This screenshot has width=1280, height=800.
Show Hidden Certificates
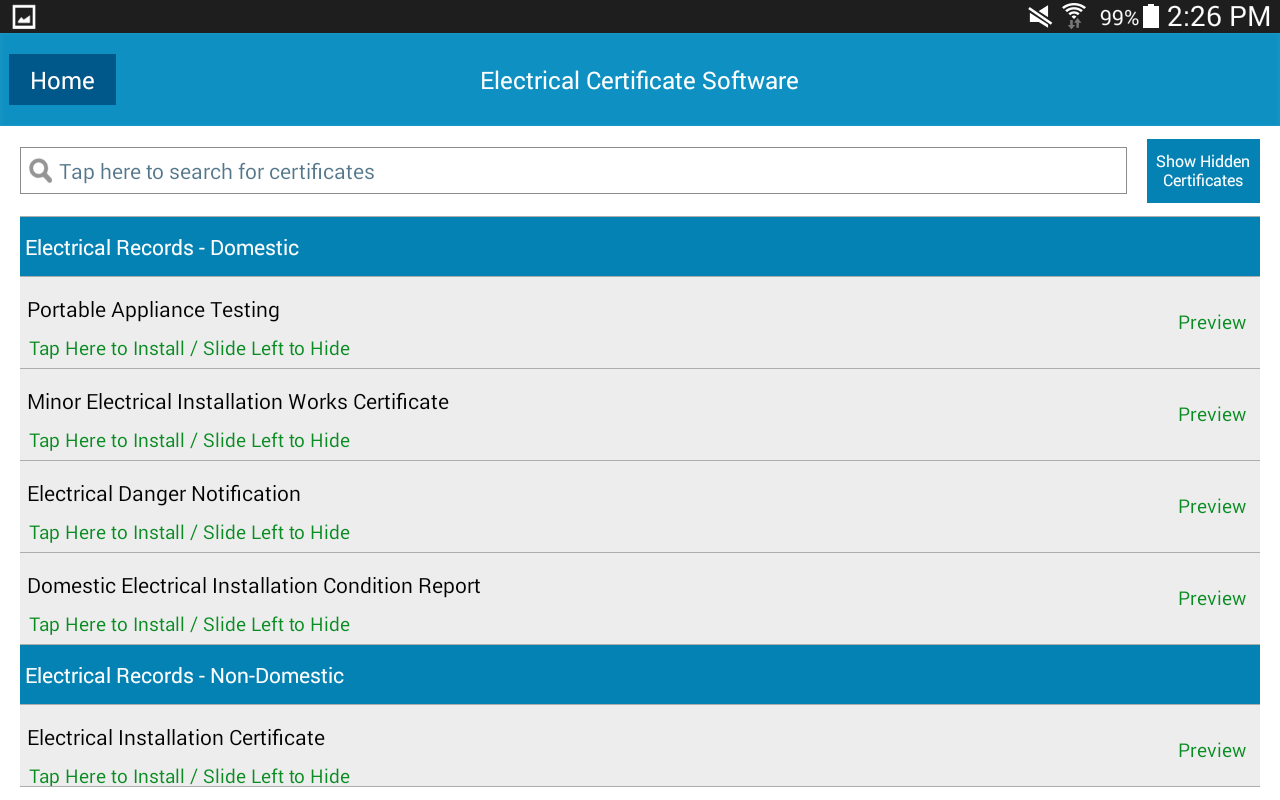[x=1202, y=171]
